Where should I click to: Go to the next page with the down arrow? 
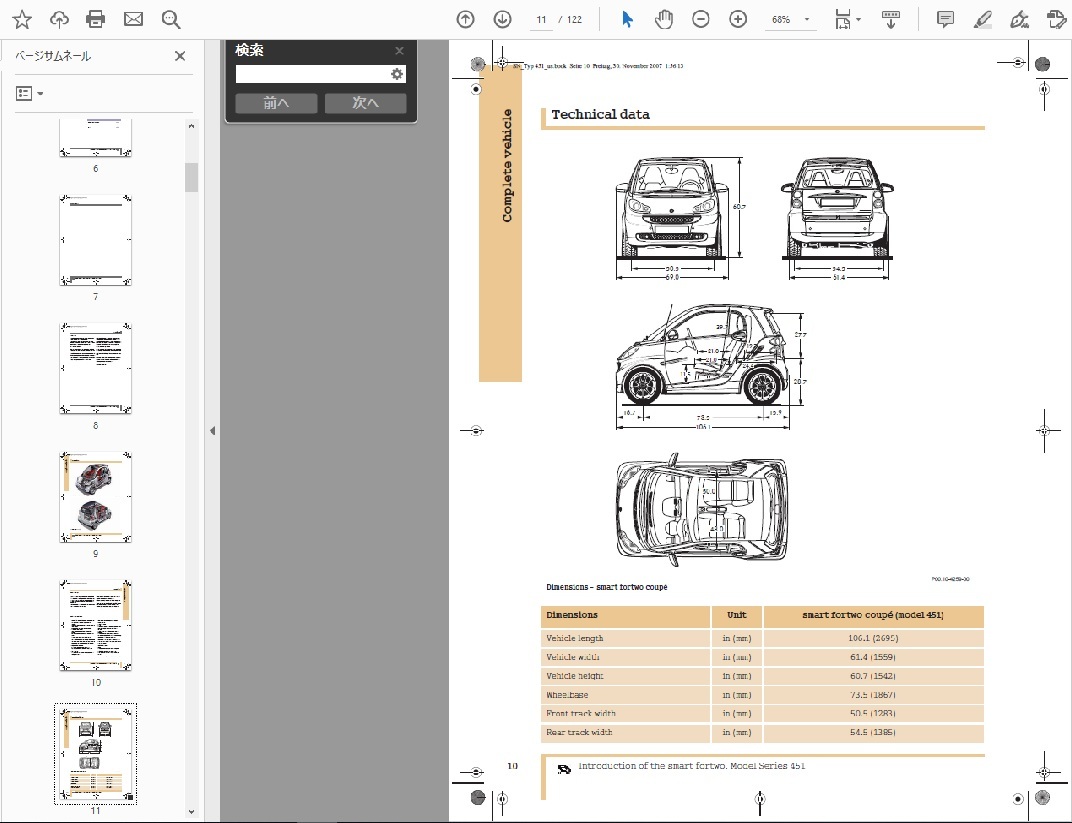click(502, 19)
